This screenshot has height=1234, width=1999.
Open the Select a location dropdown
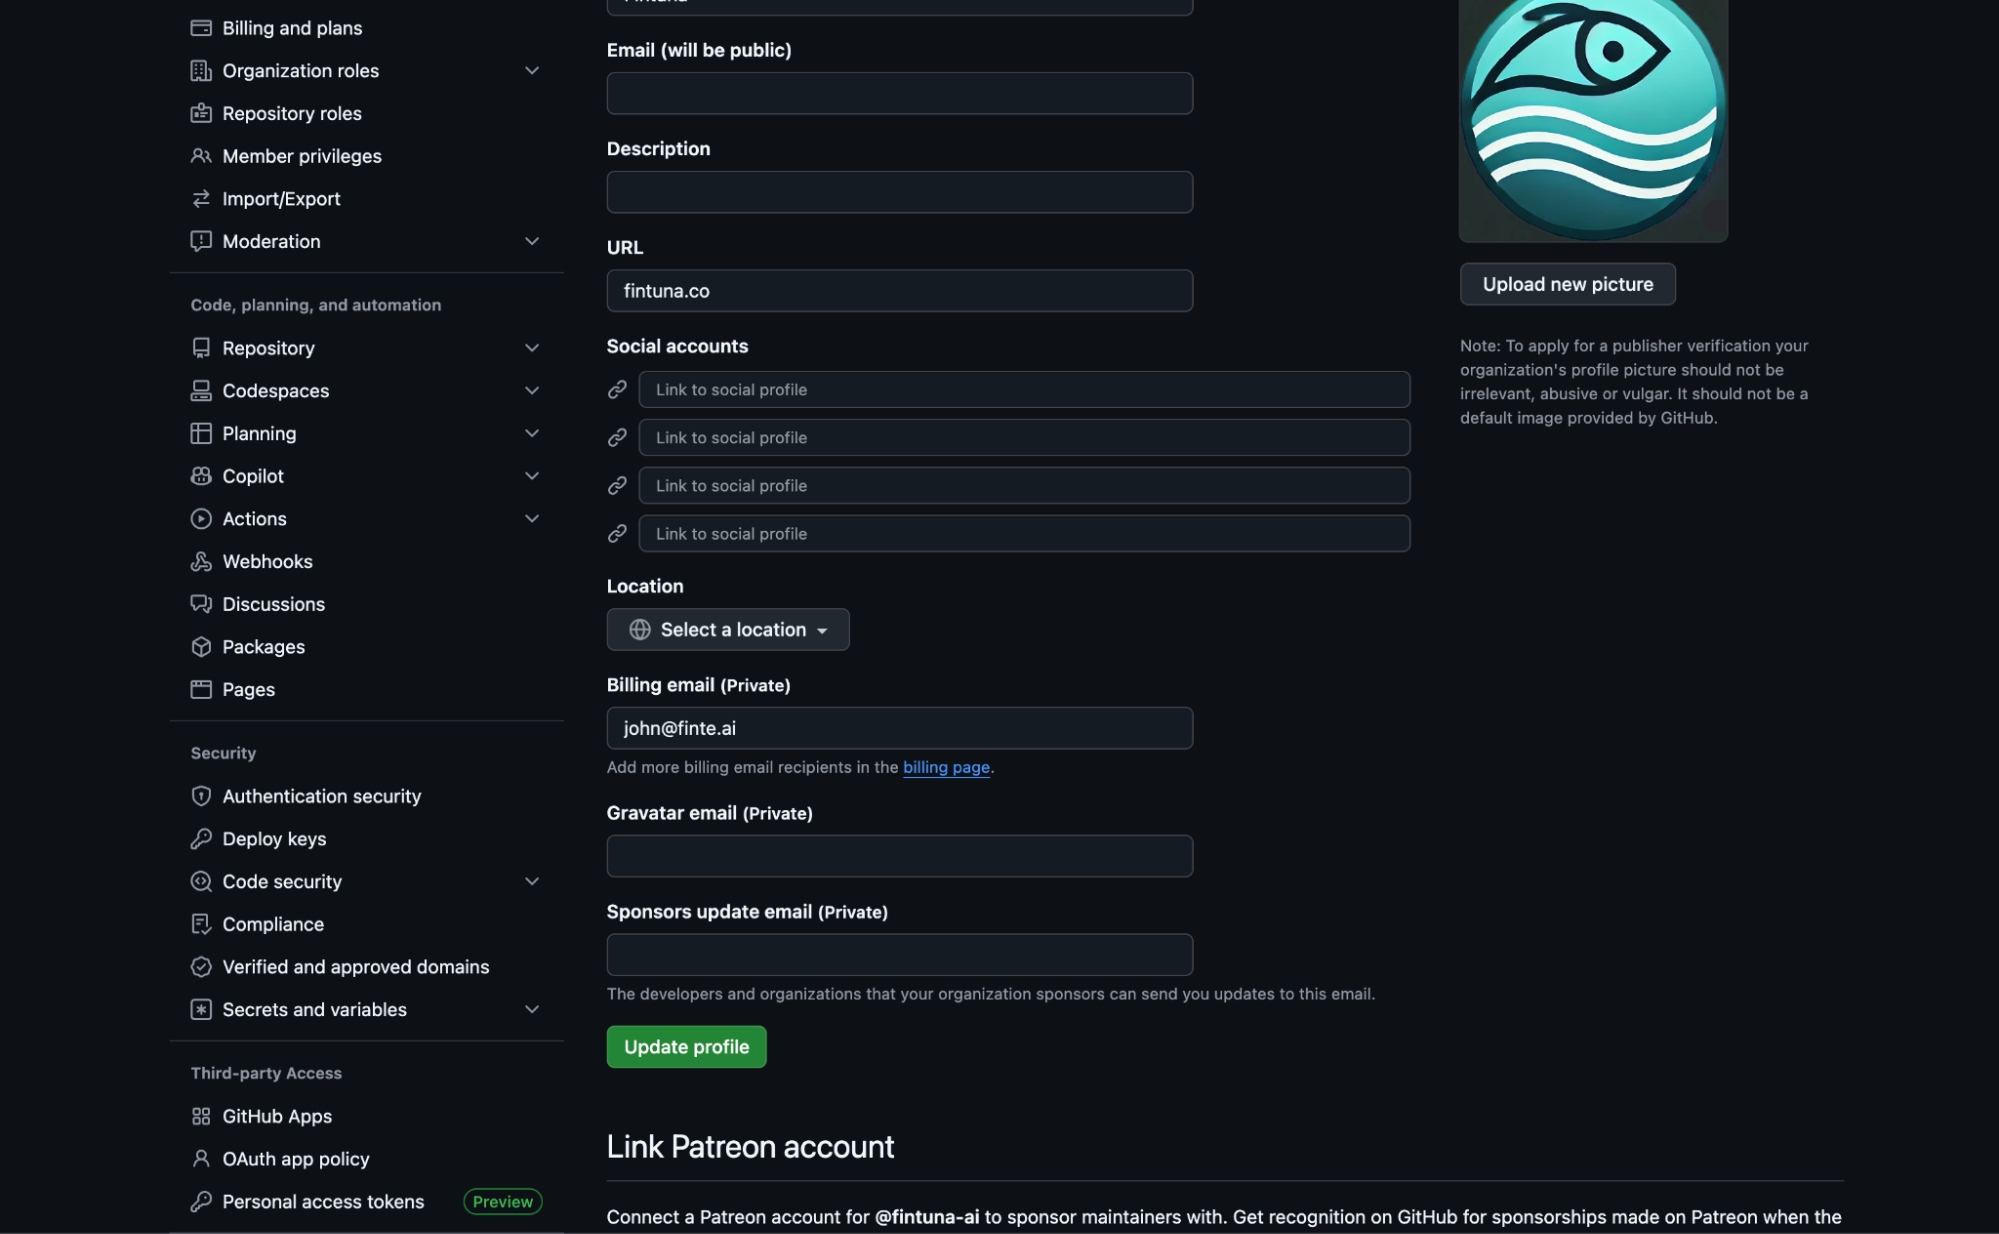[728, 630]
